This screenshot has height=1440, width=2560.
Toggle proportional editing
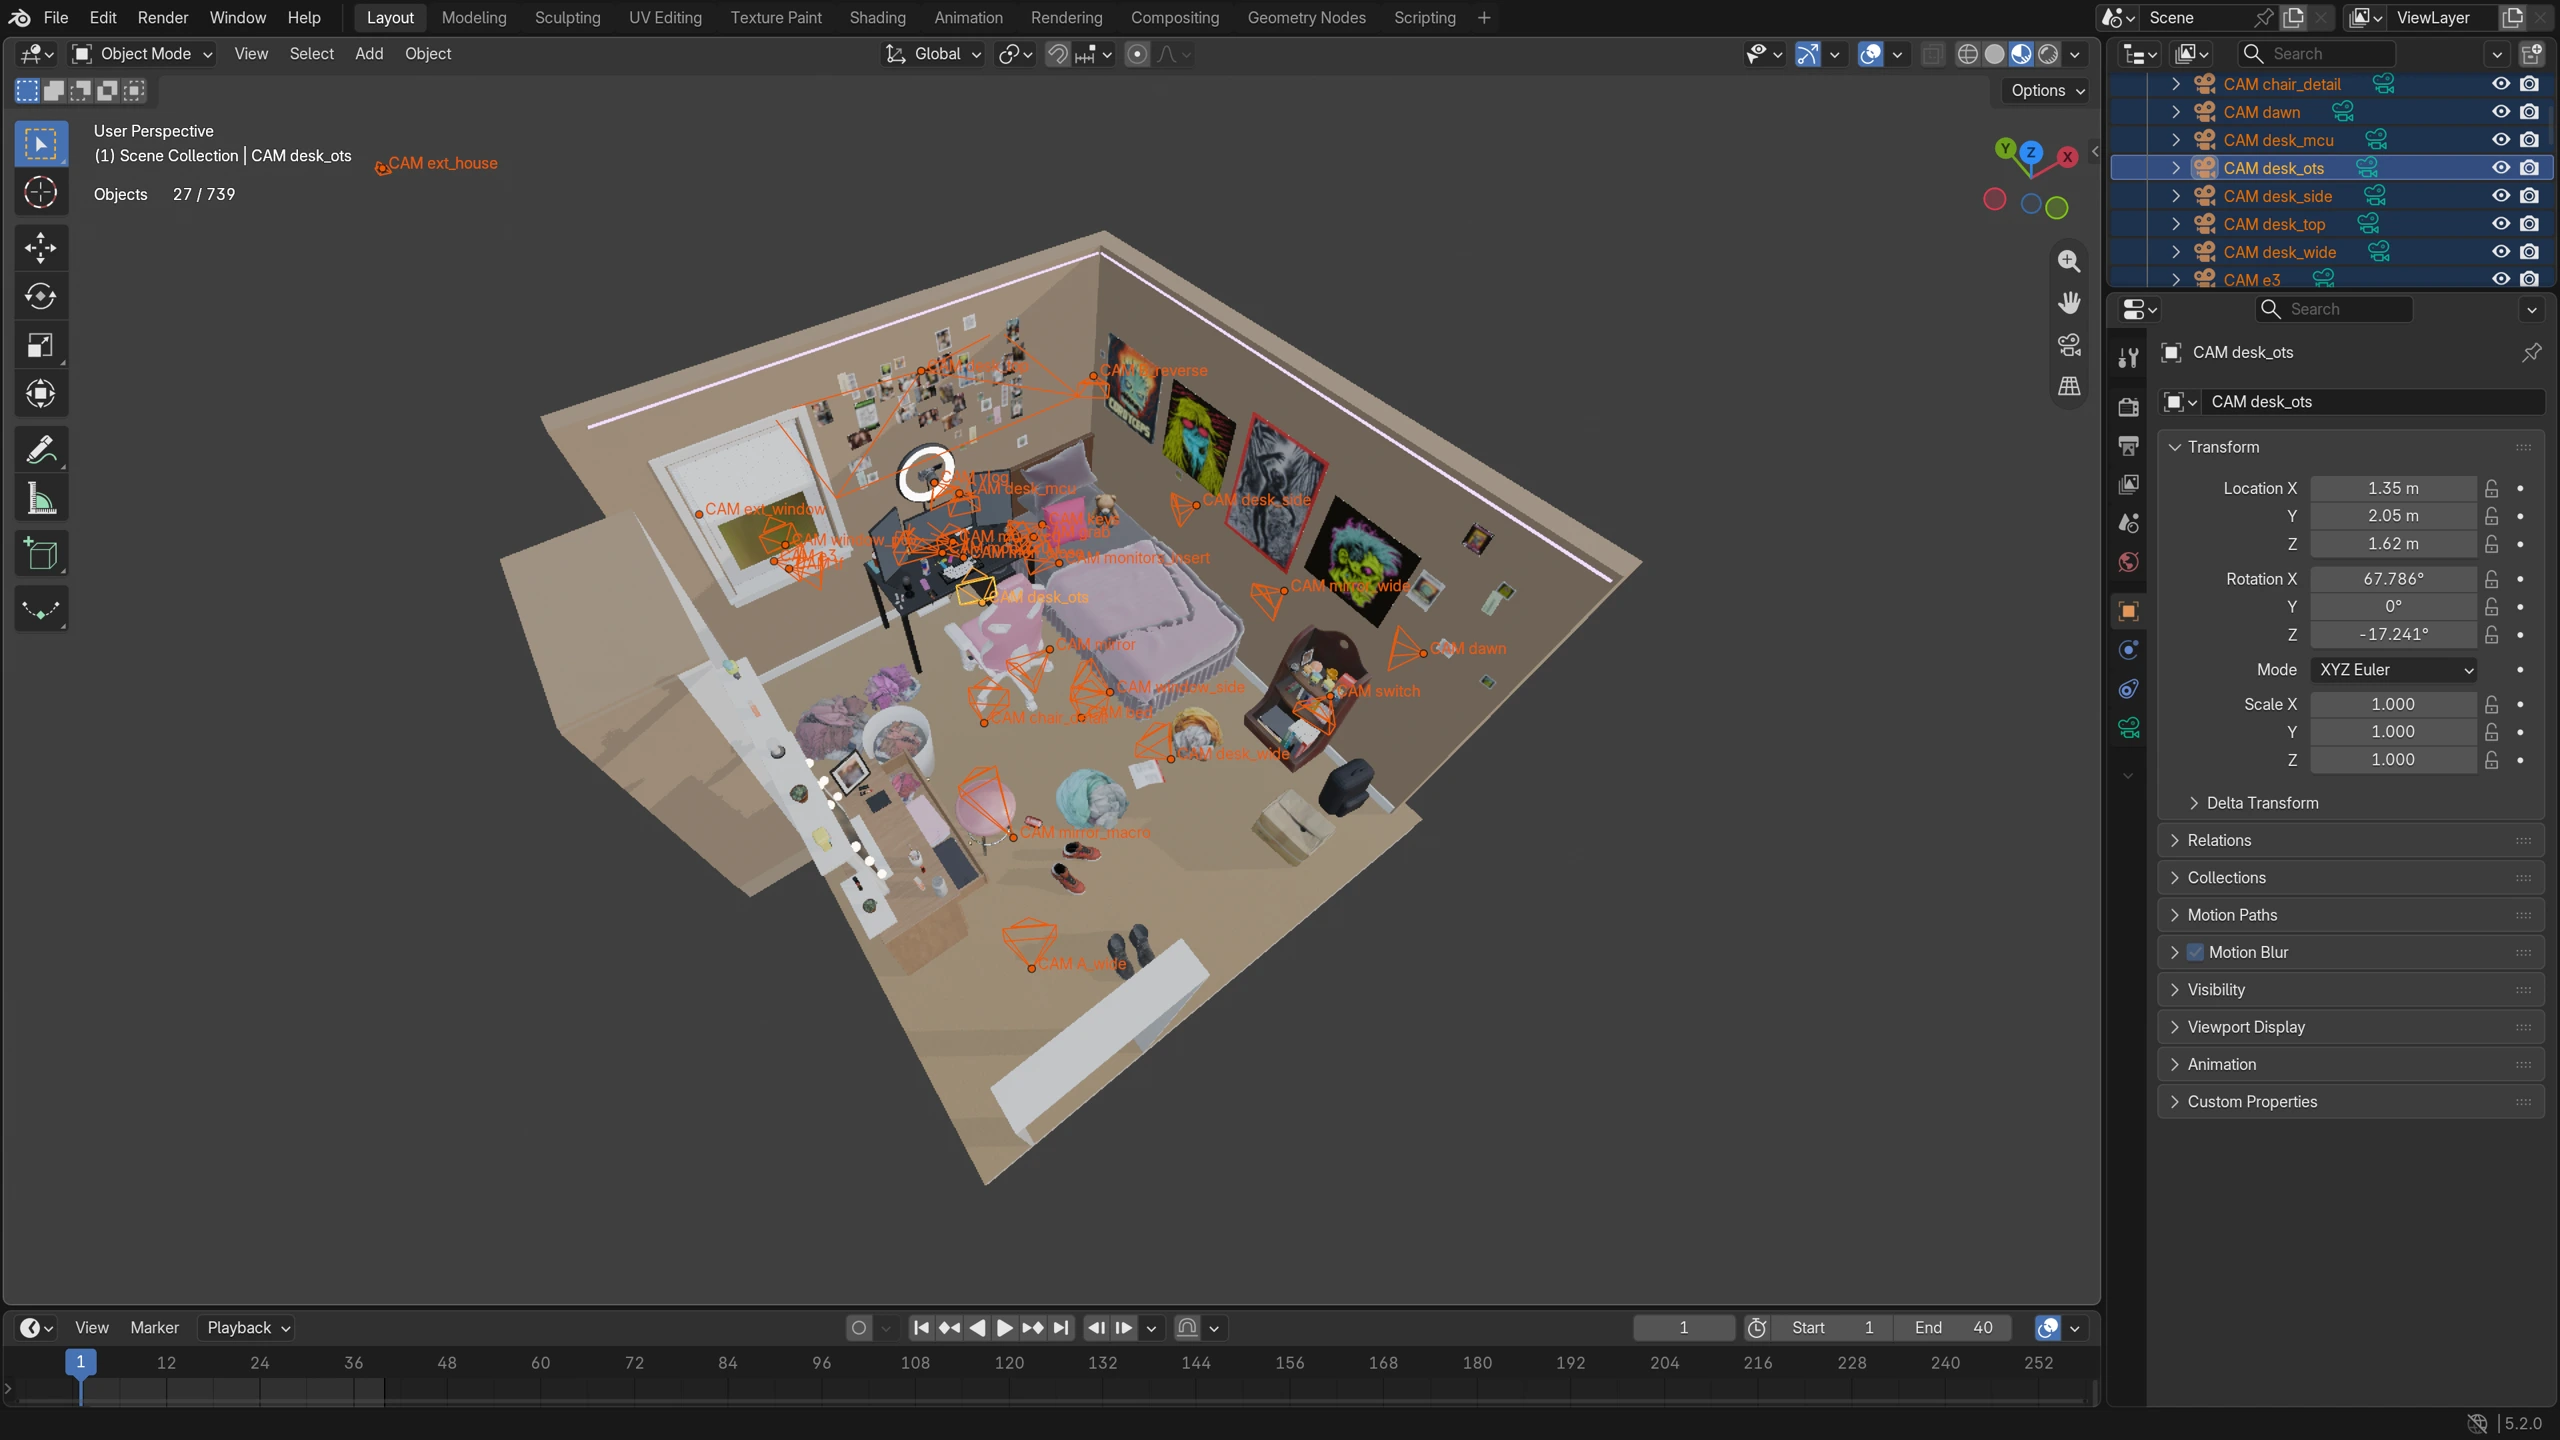click(x=1137, y=54)
